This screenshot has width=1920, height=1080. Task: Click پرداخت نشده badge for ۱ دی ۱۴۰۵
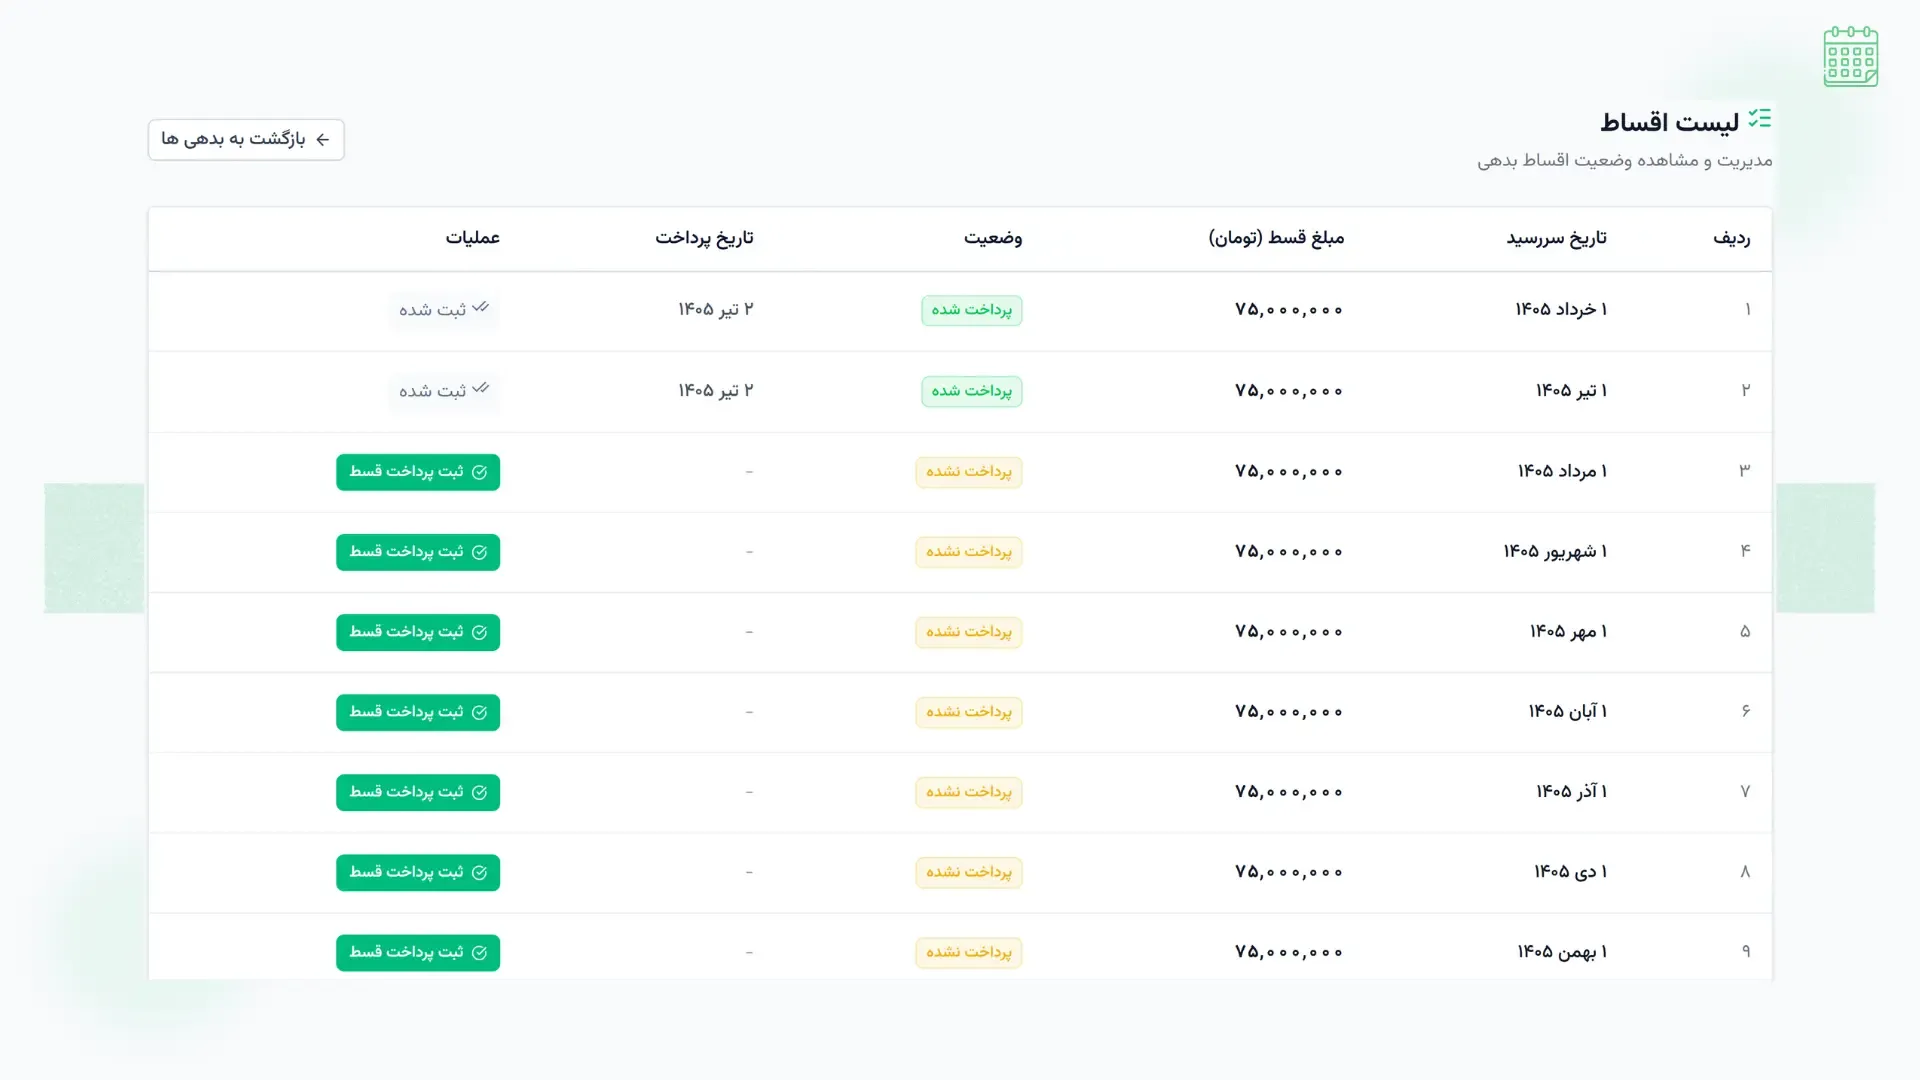click(968, 872)
